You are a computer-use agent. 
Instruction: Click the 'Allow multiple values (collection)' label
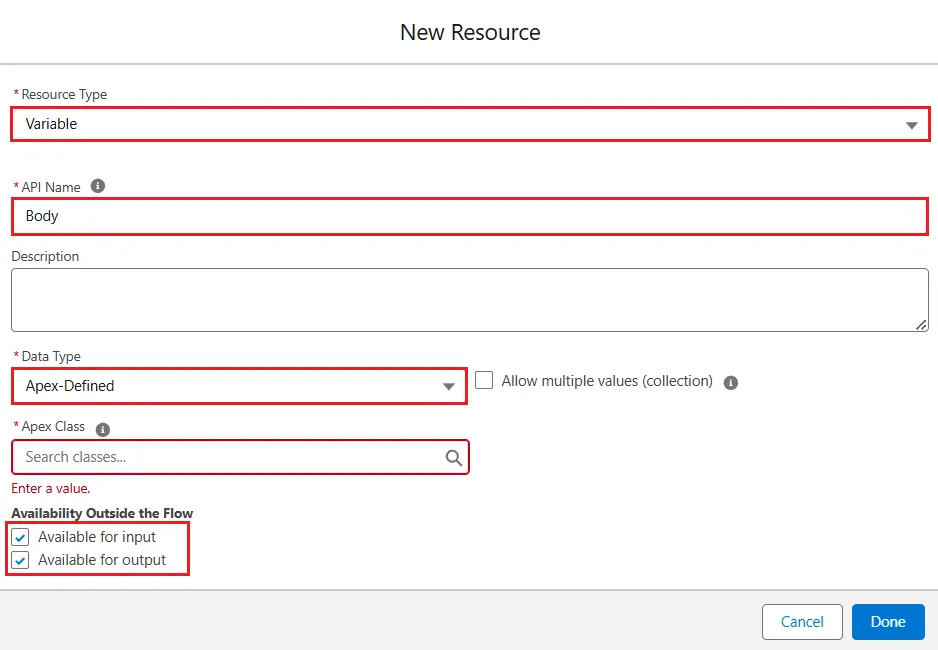(607, 381)
